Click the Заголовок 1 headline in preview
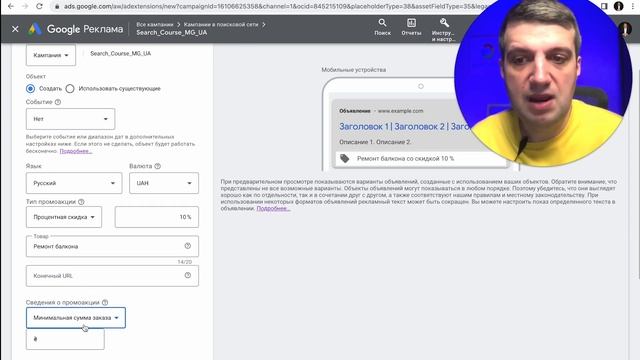Screen dimensions: 640x360 [x=364, y=127]
